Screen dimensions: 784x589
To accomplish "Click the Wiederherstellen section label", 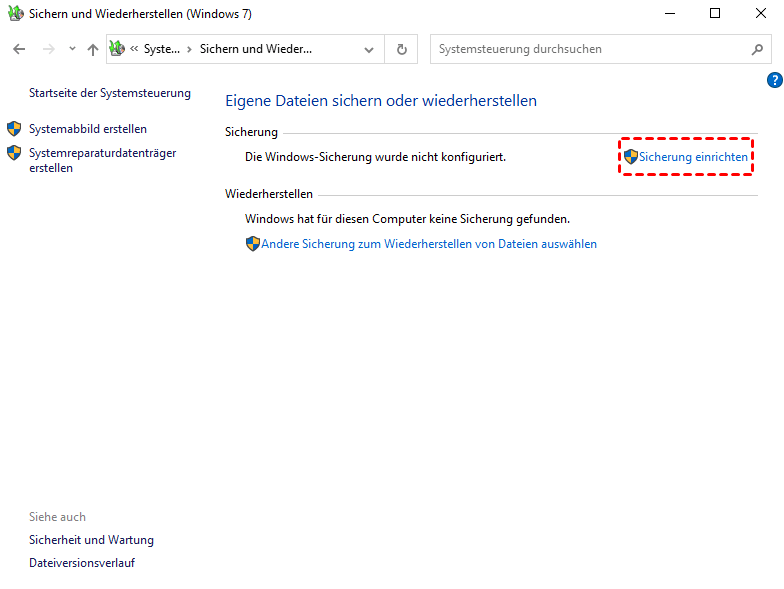I will tap(269, 194).
